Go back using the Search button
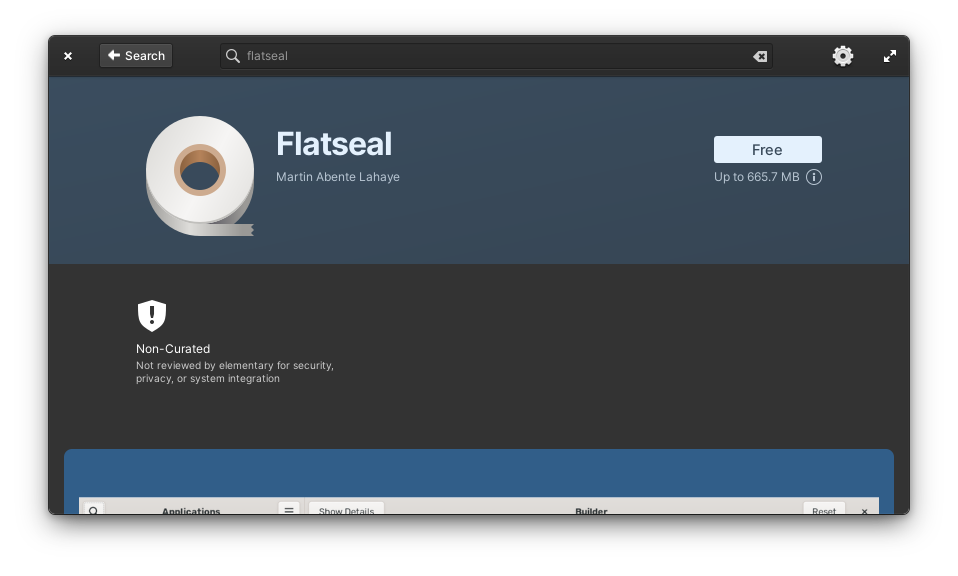958x576 pixels. [x=136, y=56]
